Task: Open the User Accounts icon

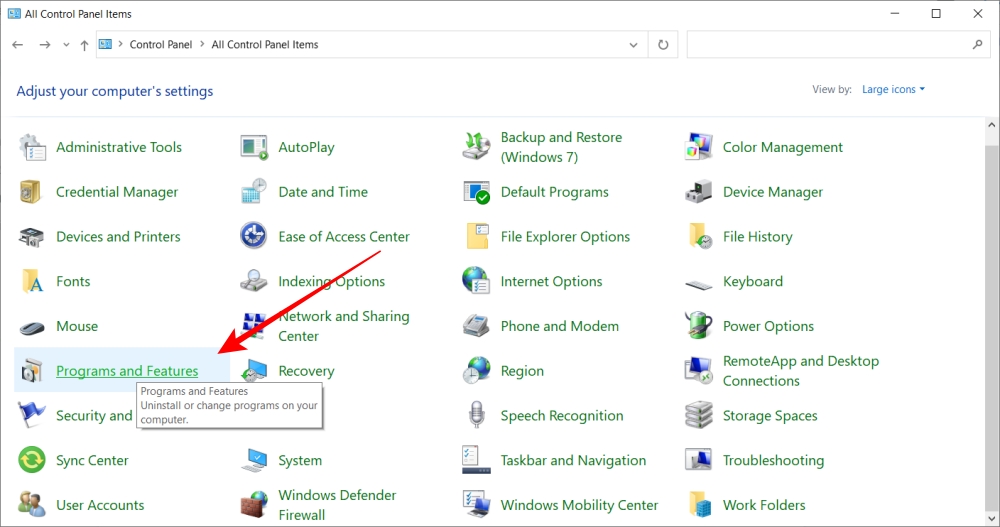Action: [x=32, y=505]
